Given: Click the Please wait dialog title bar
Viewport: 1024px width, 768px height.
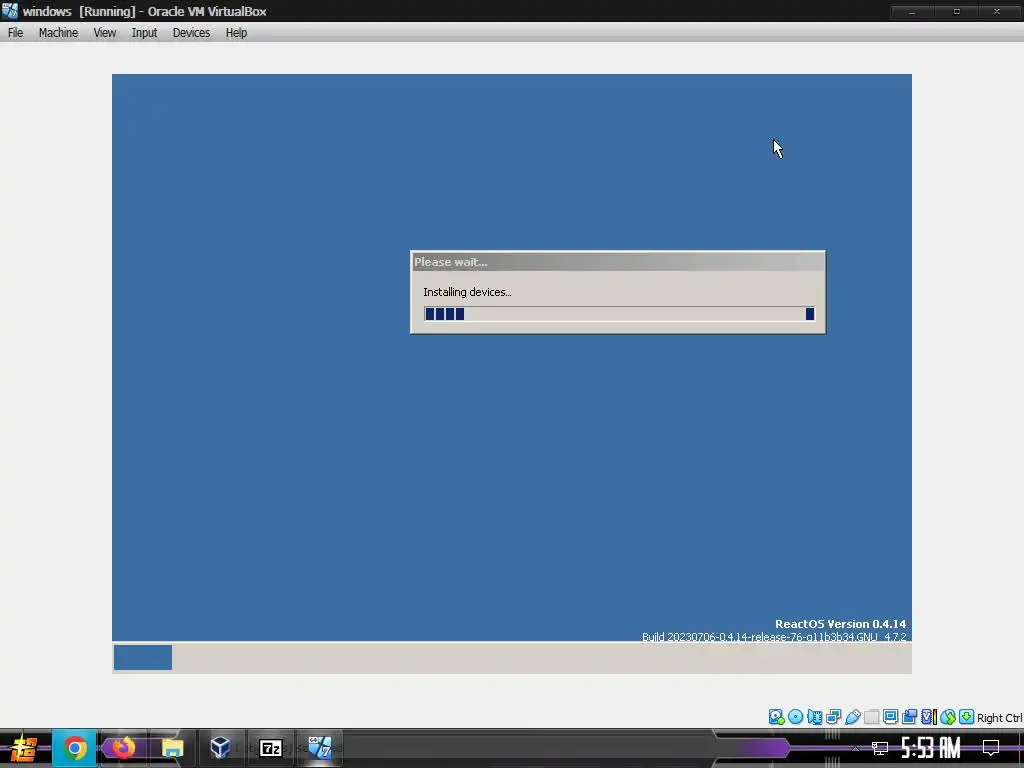Looking at the screenshot, I should click(618, 262).
